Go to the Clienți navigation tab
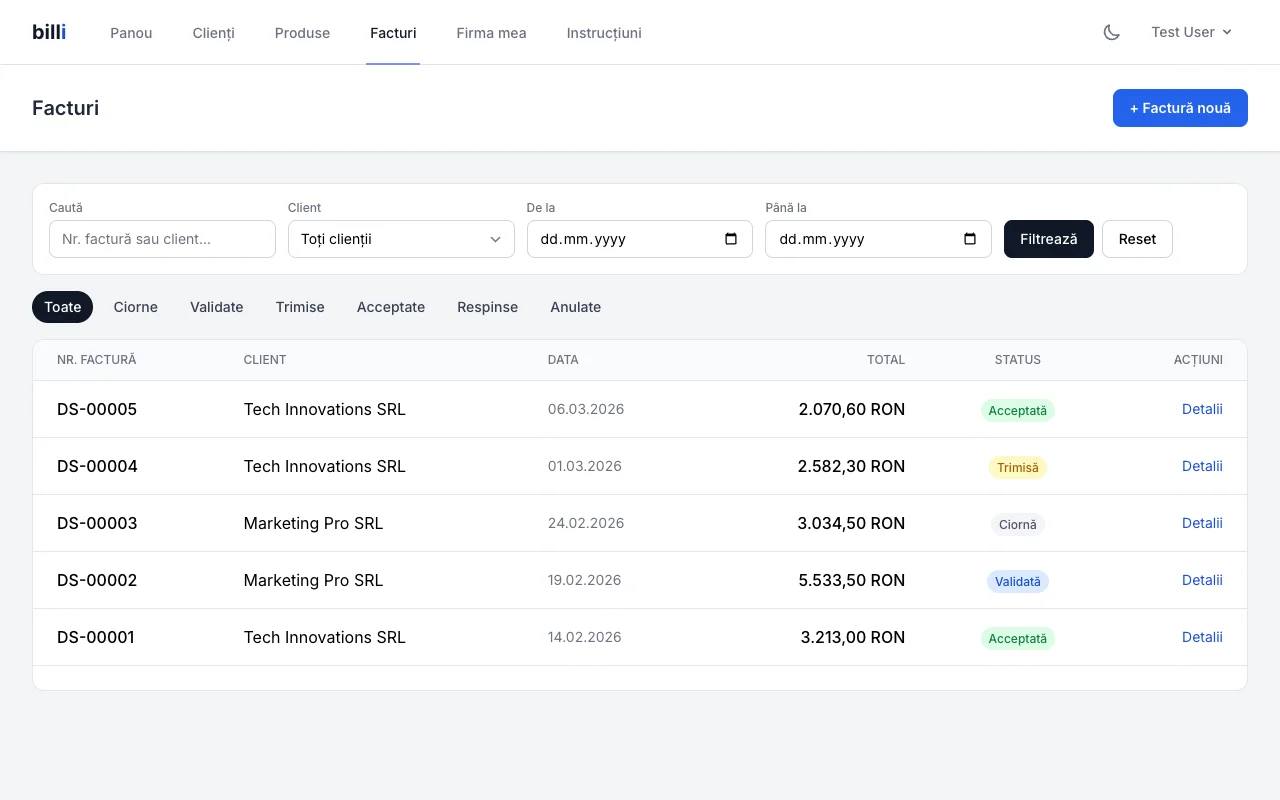Image resolution: width=1280 pixels, height=800 pixels. [x=213, y=33]
